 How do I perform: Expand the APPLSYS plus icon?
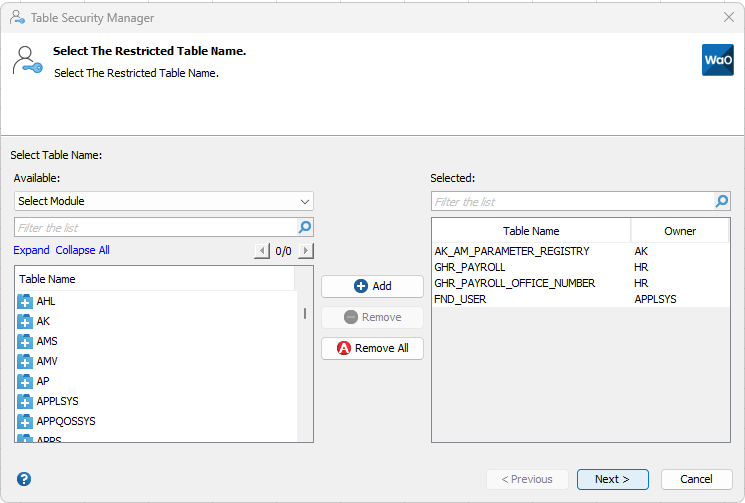[x=25, y=401]
